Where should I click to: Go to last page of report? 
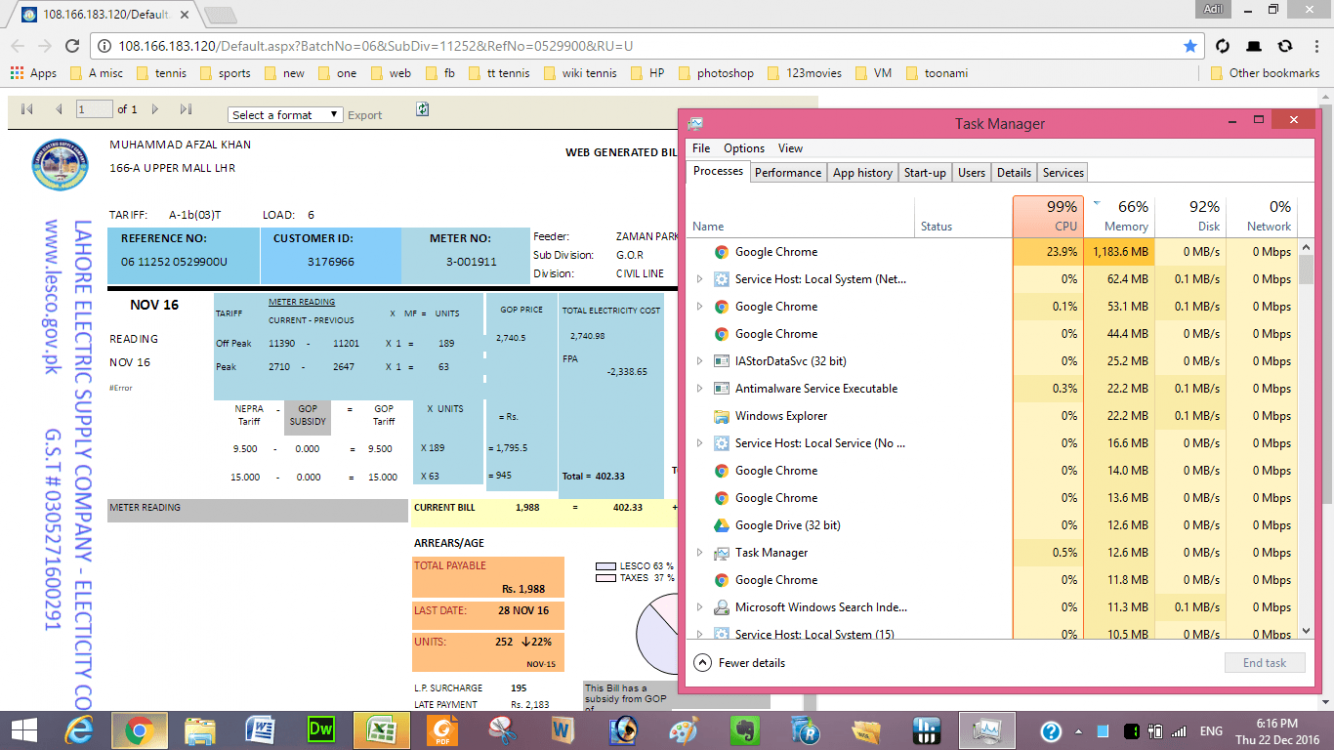pos(186,109)
